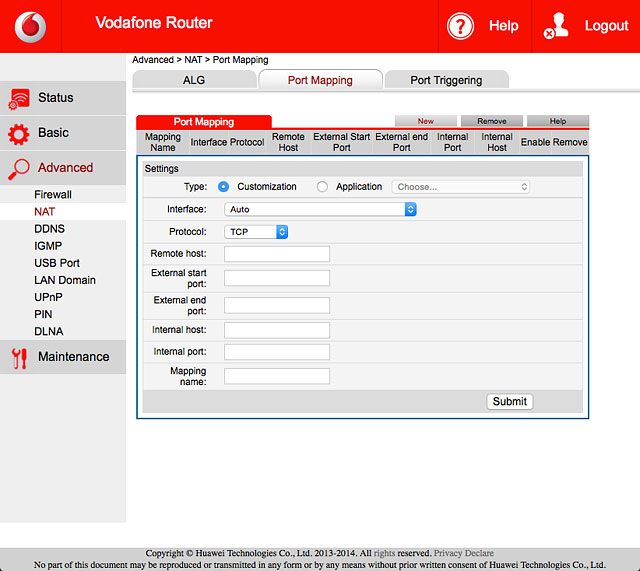
Task: Click the Help text in the header
Action: click(504, 26)
